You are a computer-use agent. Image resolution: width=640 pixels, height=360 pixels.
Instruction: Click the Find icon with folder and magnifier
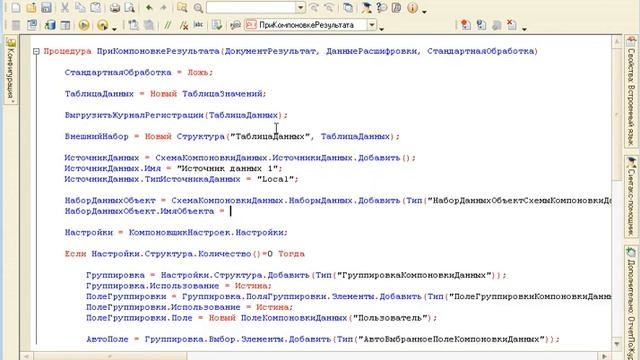(182, 7)
